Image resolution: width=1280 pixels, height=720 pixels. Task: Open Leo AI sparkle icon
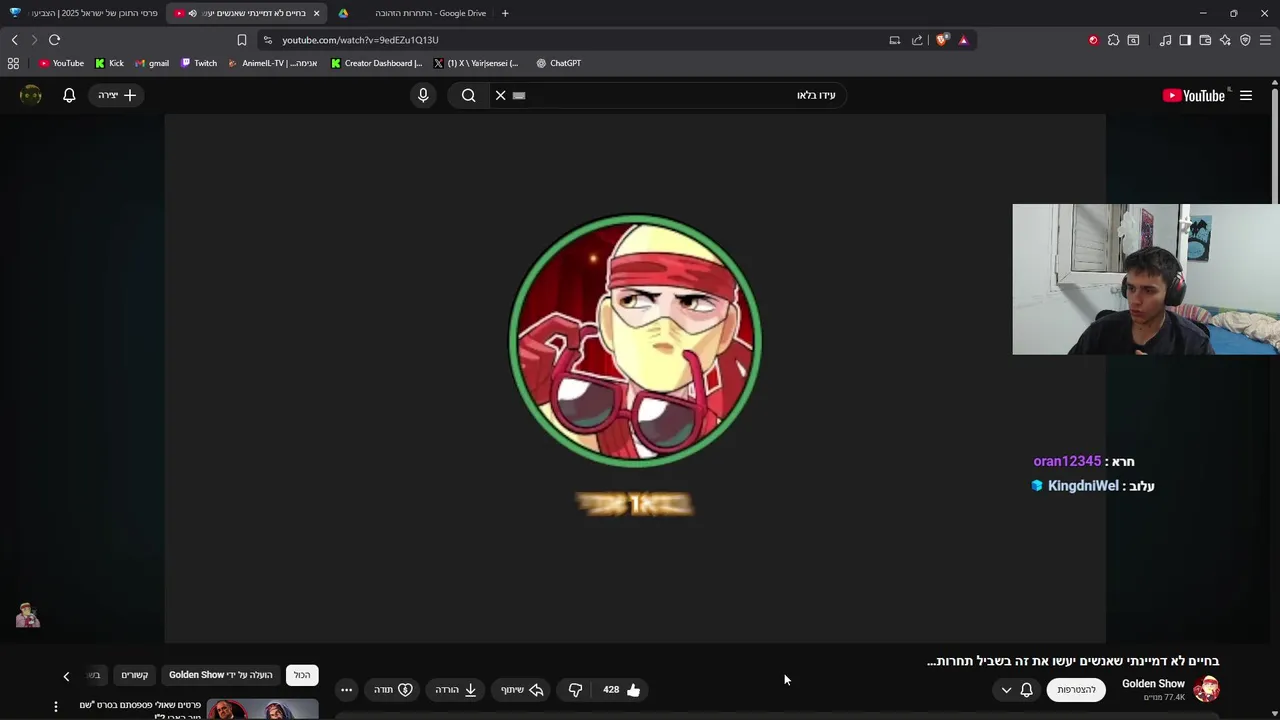pos(1225,40)
